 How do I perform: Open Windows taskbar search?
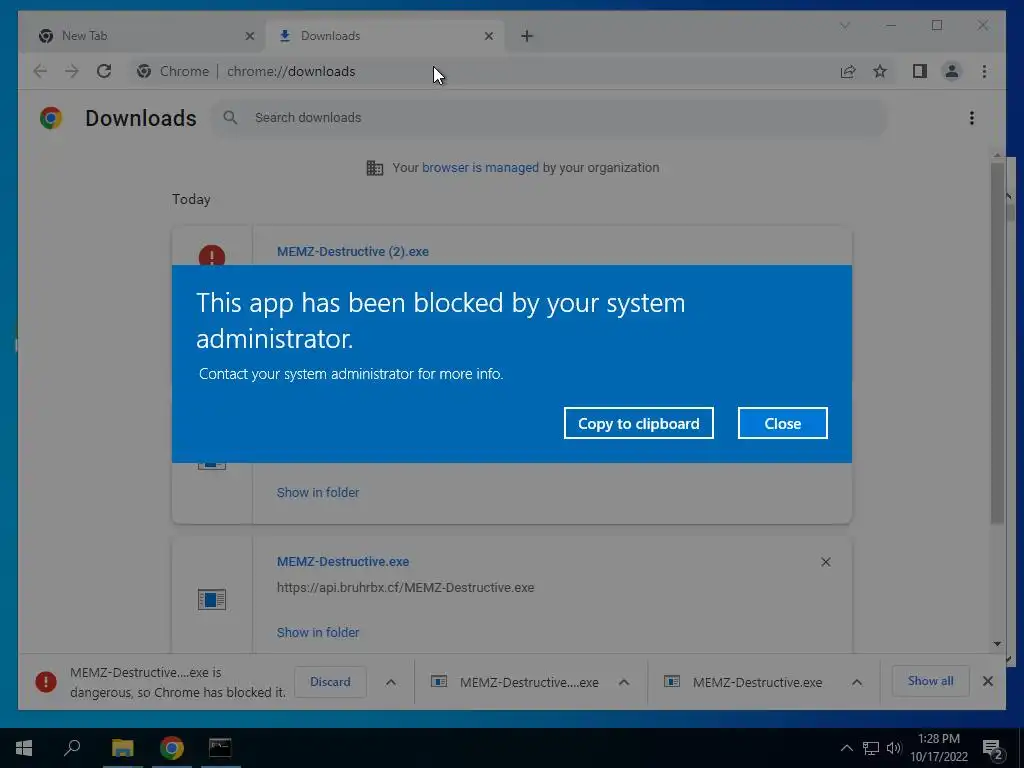click(72, 748)
